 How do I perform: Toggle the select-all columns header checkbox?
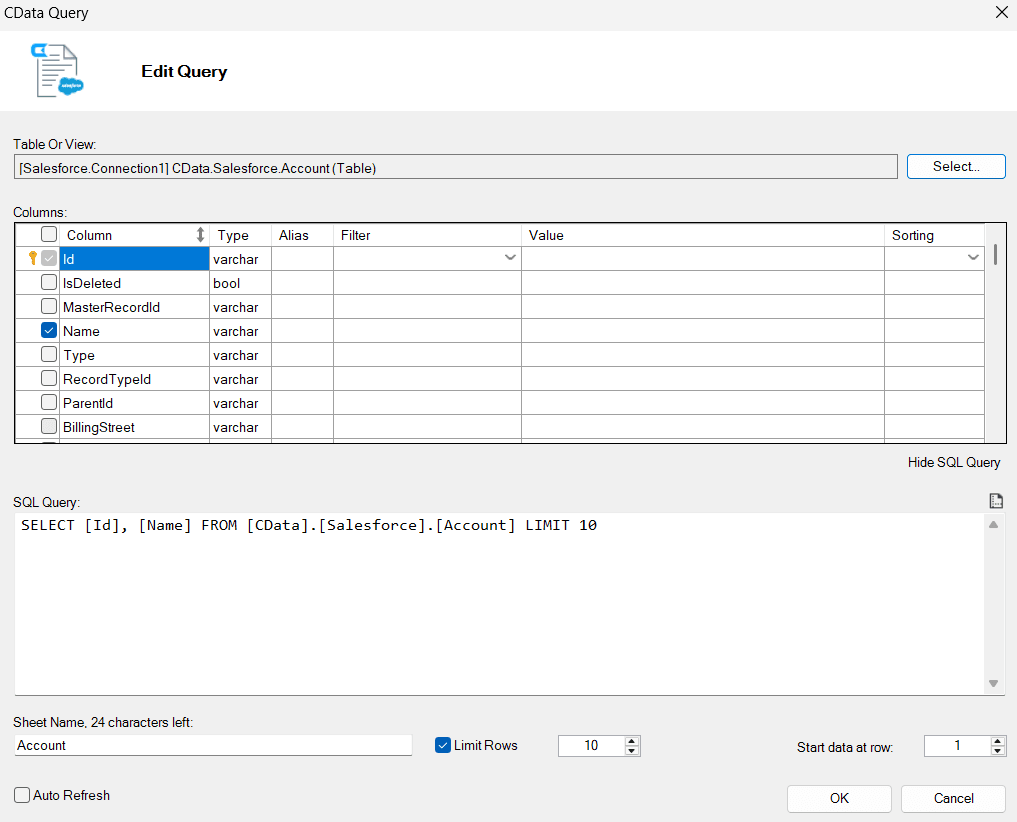[49, 235]
